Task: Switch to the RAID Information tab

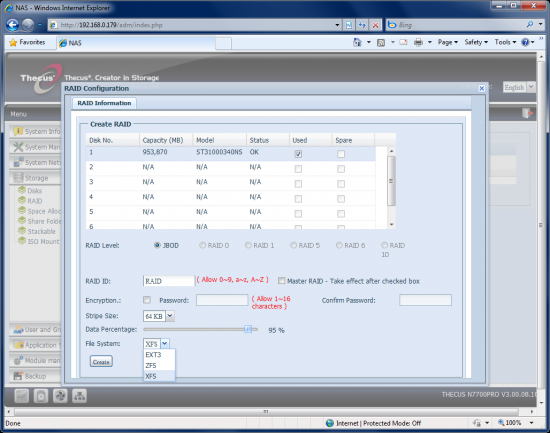Action: 104,103
